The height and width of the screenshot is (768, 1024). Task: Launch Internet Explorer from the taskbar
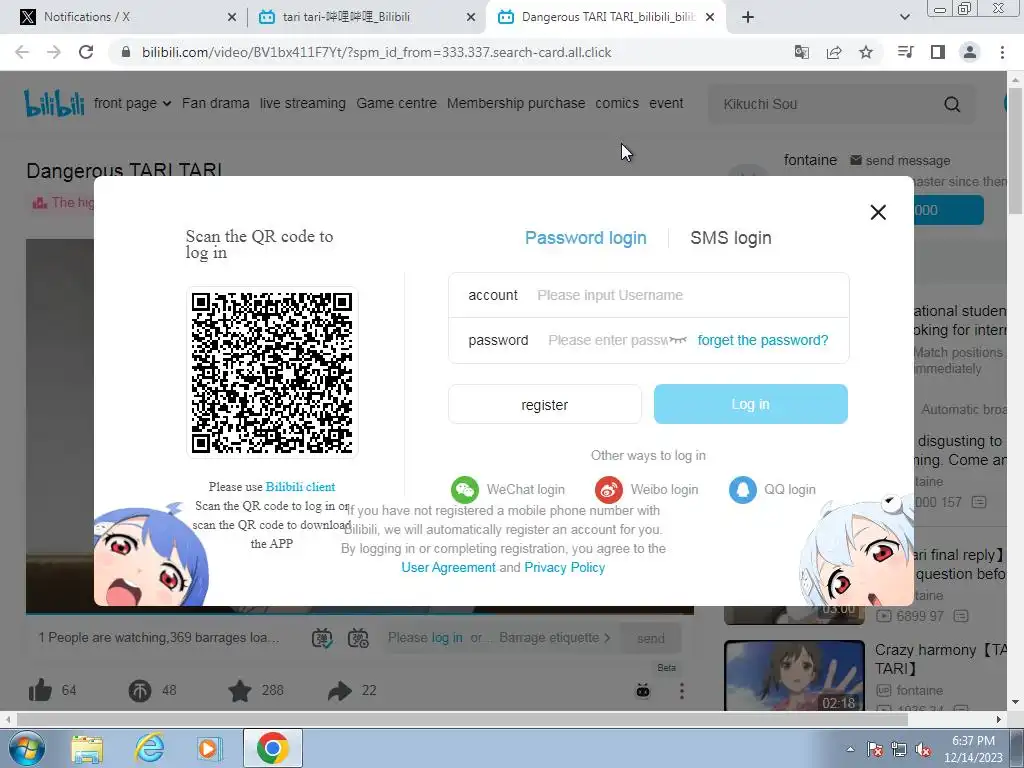pos(150,748)
